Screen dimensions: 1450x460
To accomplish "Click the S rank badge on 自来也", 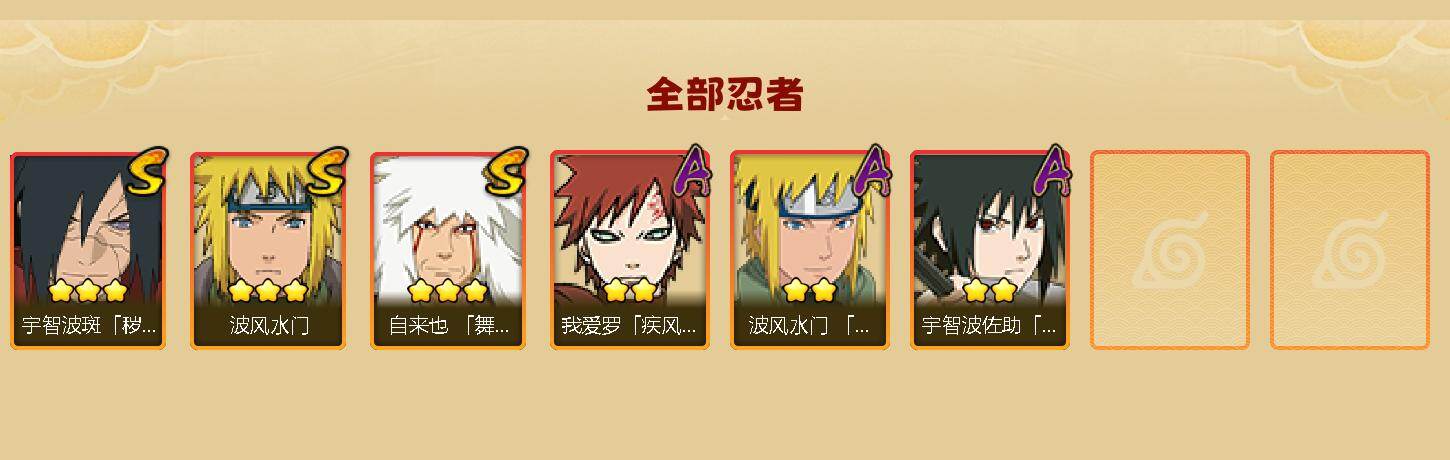I will 507,171.
